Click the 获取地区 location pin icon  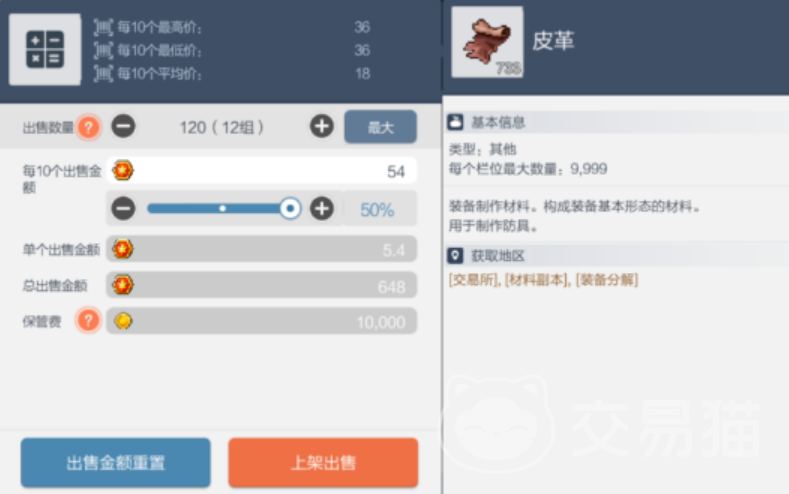(455, 256)
